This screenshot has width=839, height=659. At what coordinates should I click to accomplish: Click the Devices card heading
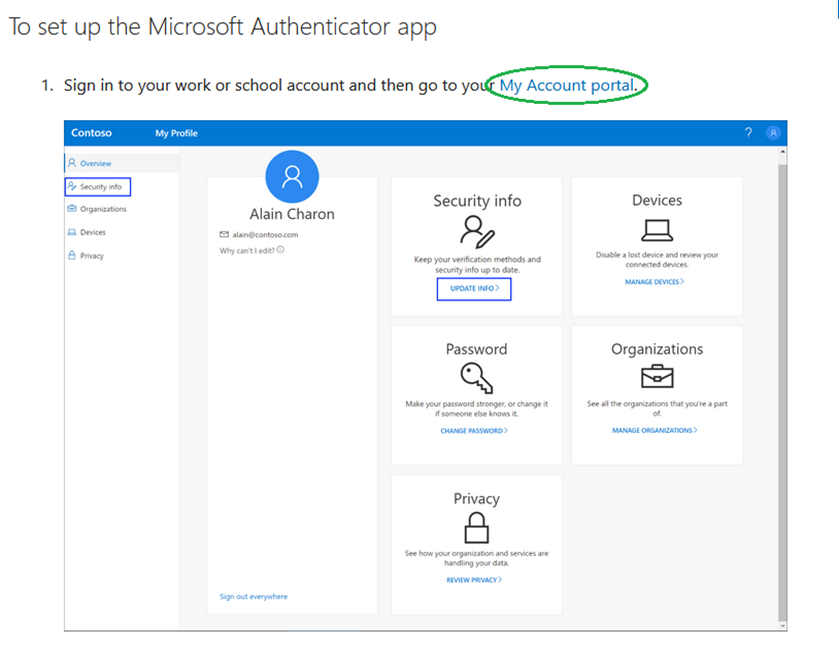coord(657,200)
